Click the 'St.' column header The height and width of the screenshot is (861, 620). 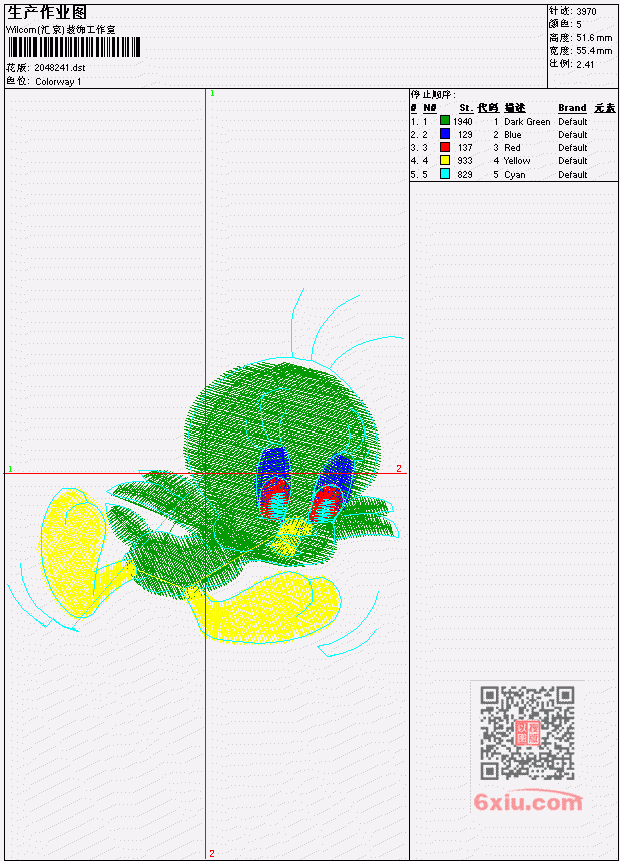pyautogui.click(x=466, y=108)
